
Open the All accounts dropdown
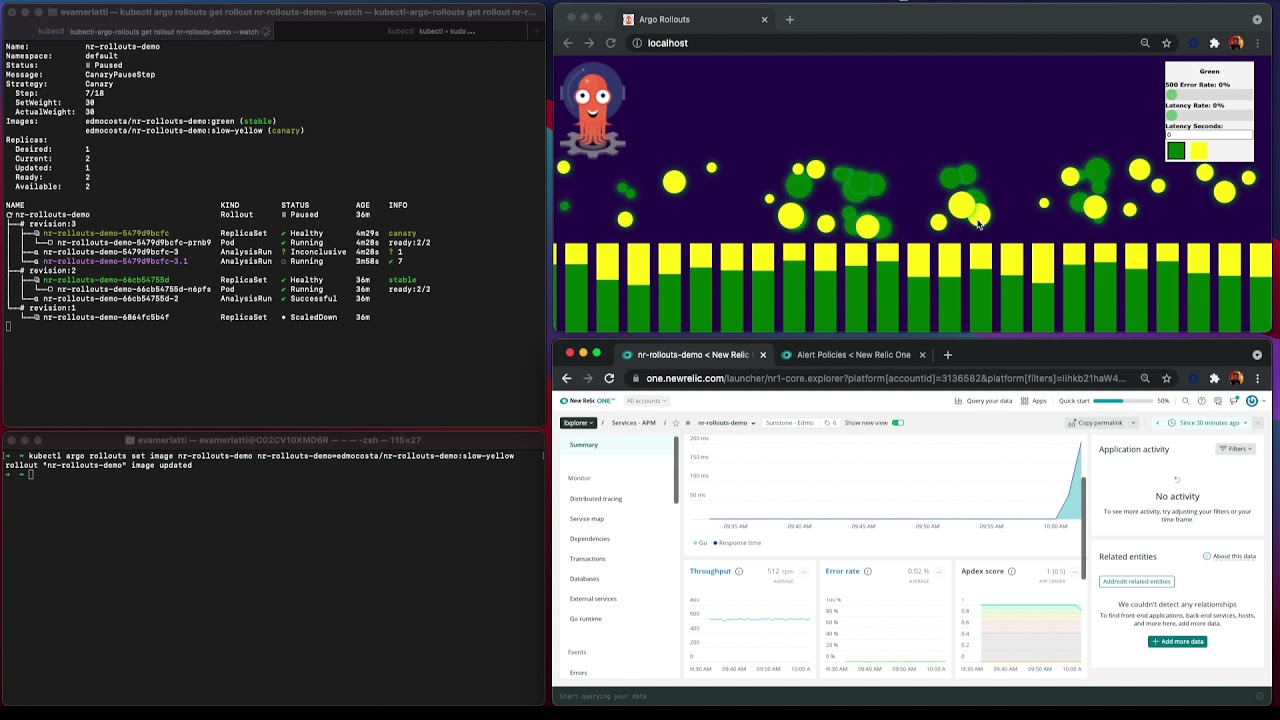coord(646,401)
